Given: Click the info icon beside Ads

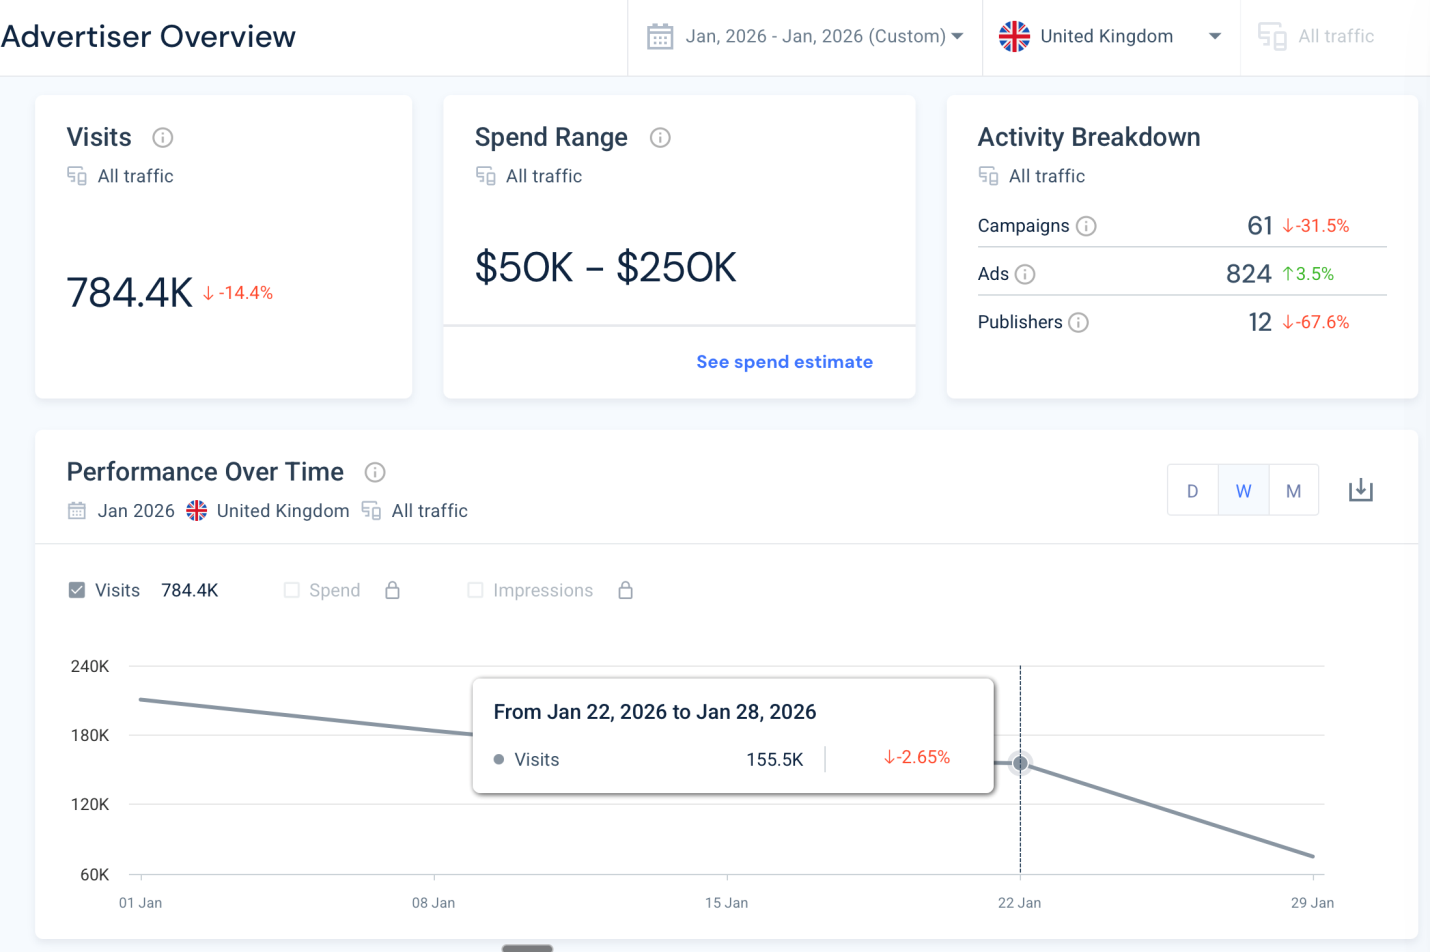Looking at the screenshot, I should tap(1025, 274).
